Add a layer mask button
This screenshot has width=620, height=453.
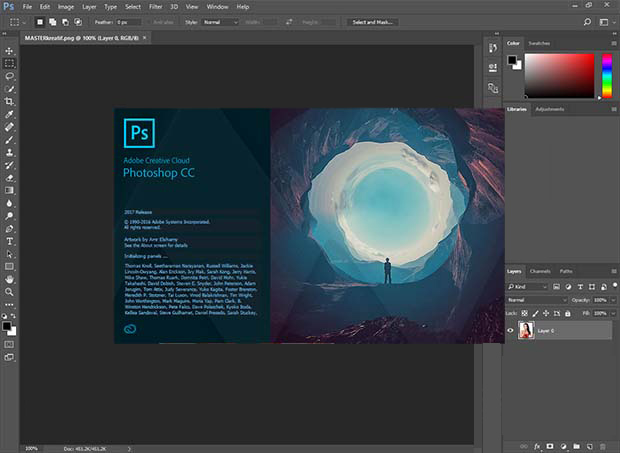[x=550, y=446]
